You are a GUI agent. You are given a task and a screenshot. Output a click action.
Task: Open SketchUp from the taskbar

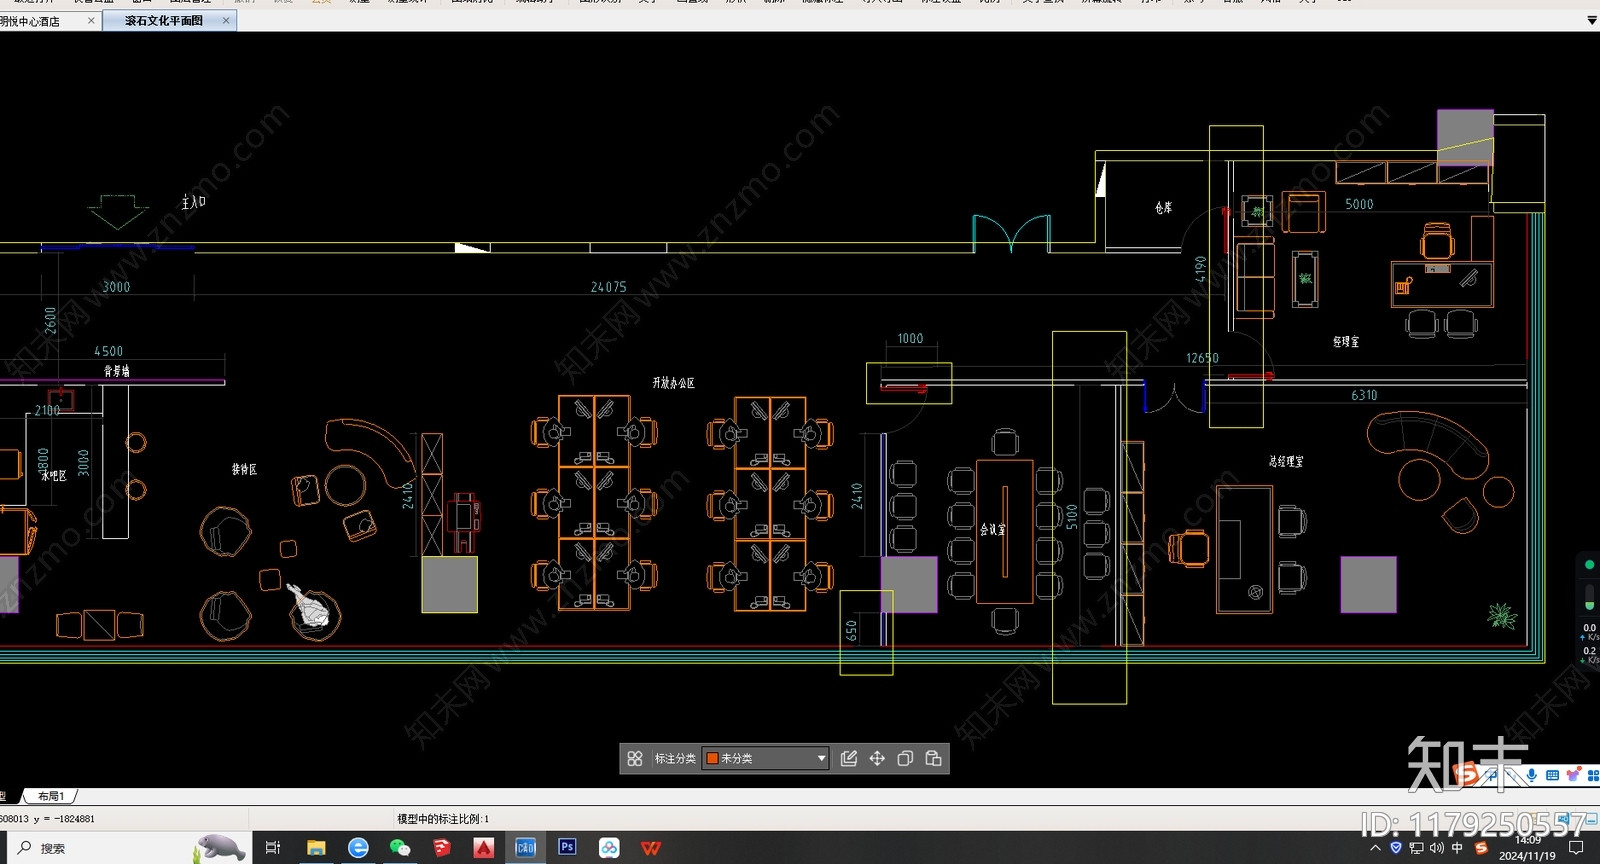(442, 848)
